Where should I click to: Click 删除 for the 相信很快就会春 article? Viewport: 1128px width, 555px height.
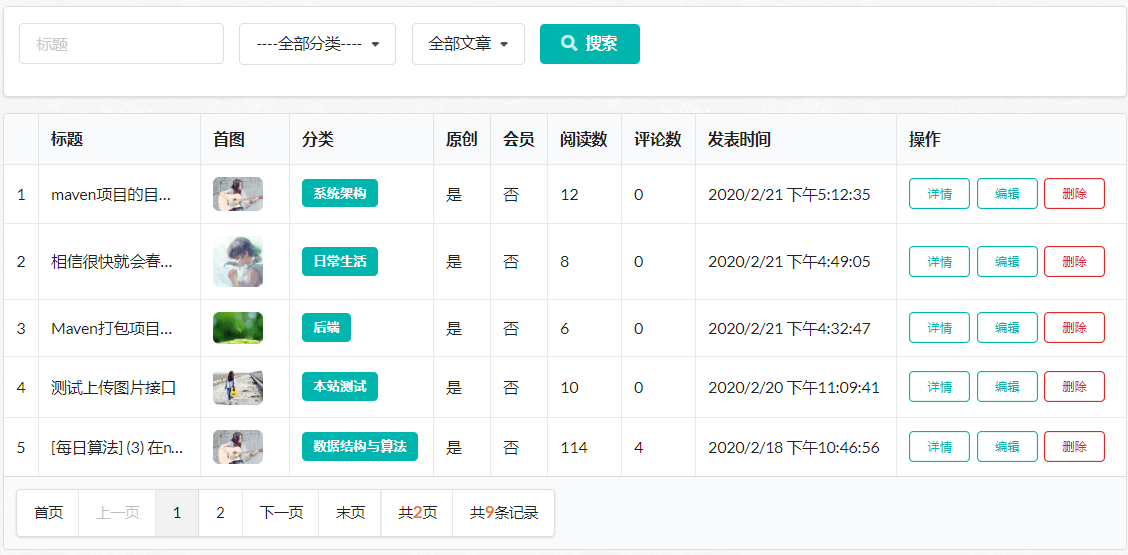[x=1074, y=261]
